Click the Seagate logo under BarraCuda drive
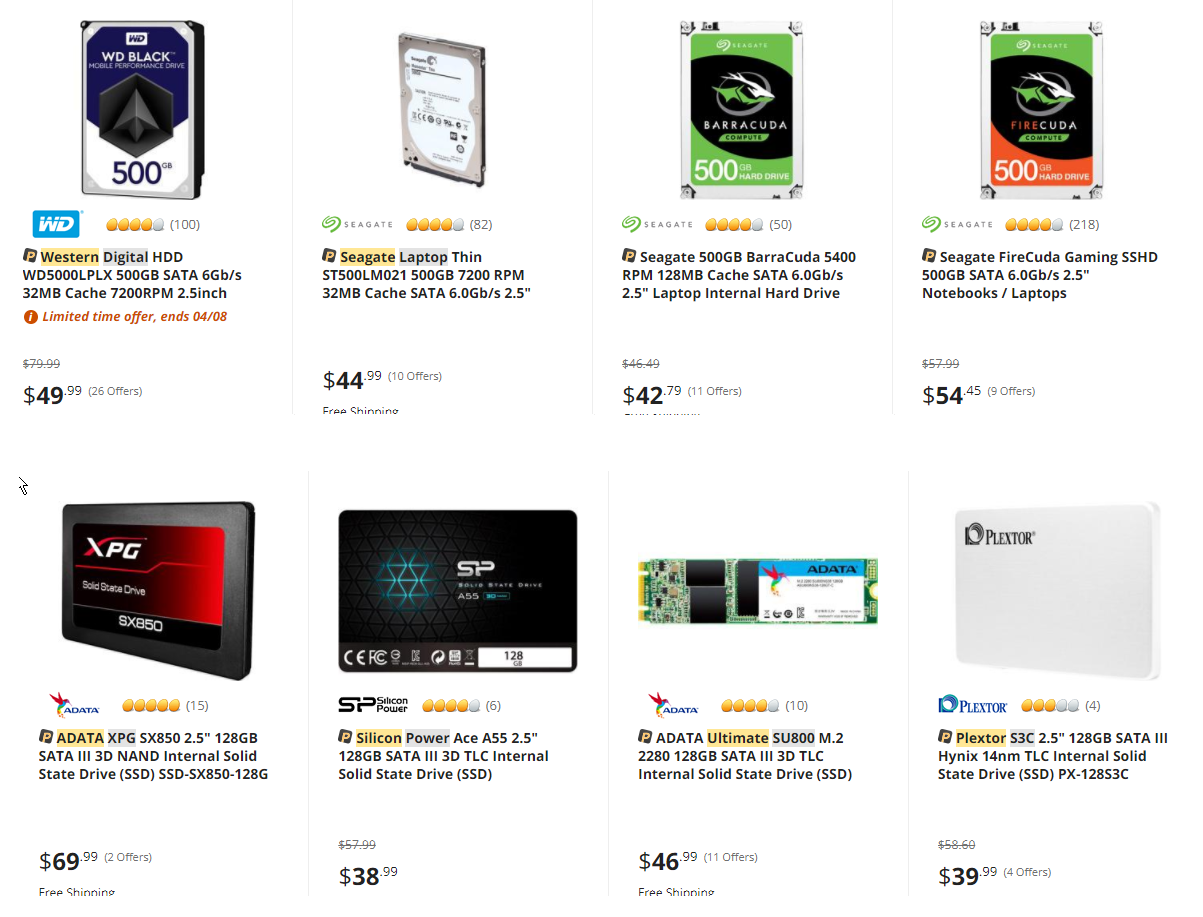Viewport: 1203px width, 917px height. pyautogui.click(x=657, y=224)
